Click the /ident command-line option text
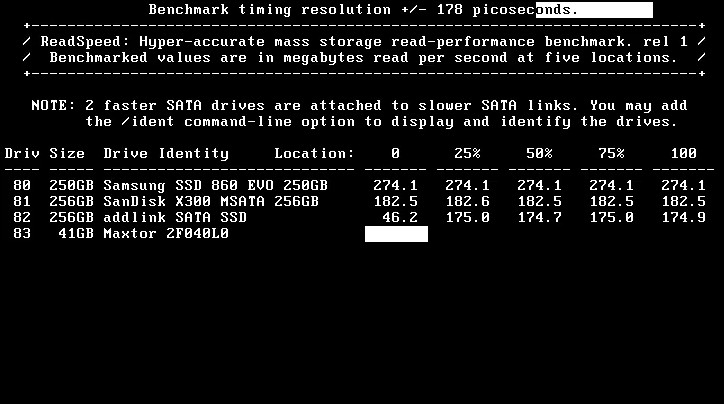724x404 pixels. pos(148,121)
